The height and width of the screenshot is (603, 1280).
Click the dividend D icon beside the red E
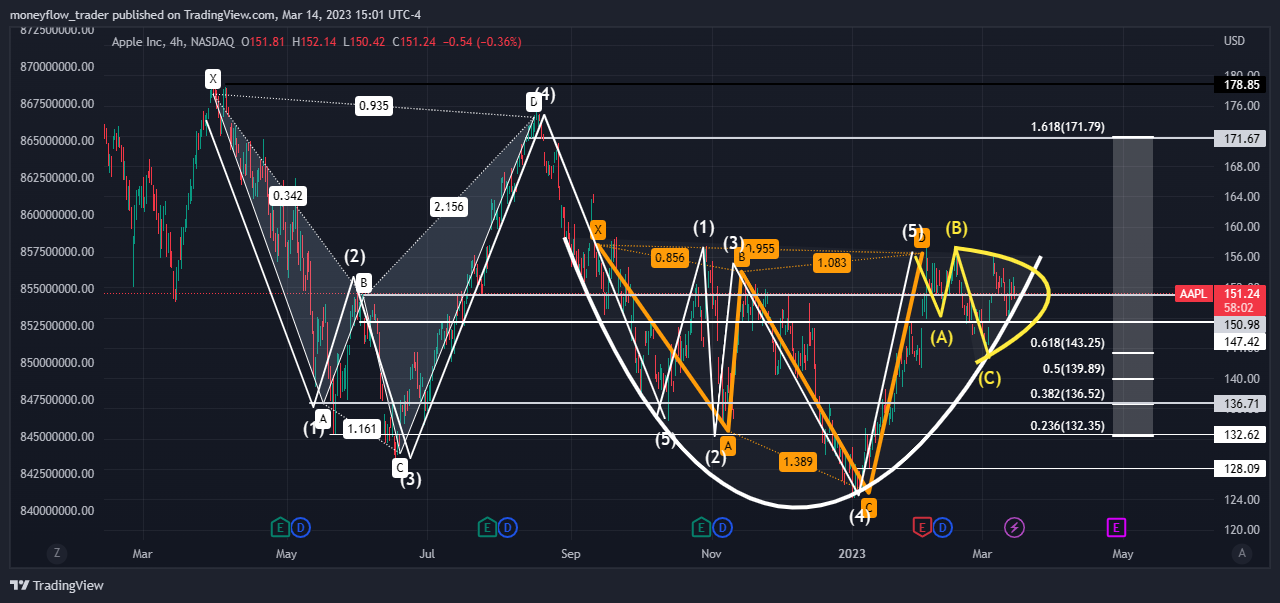point(942,526)
